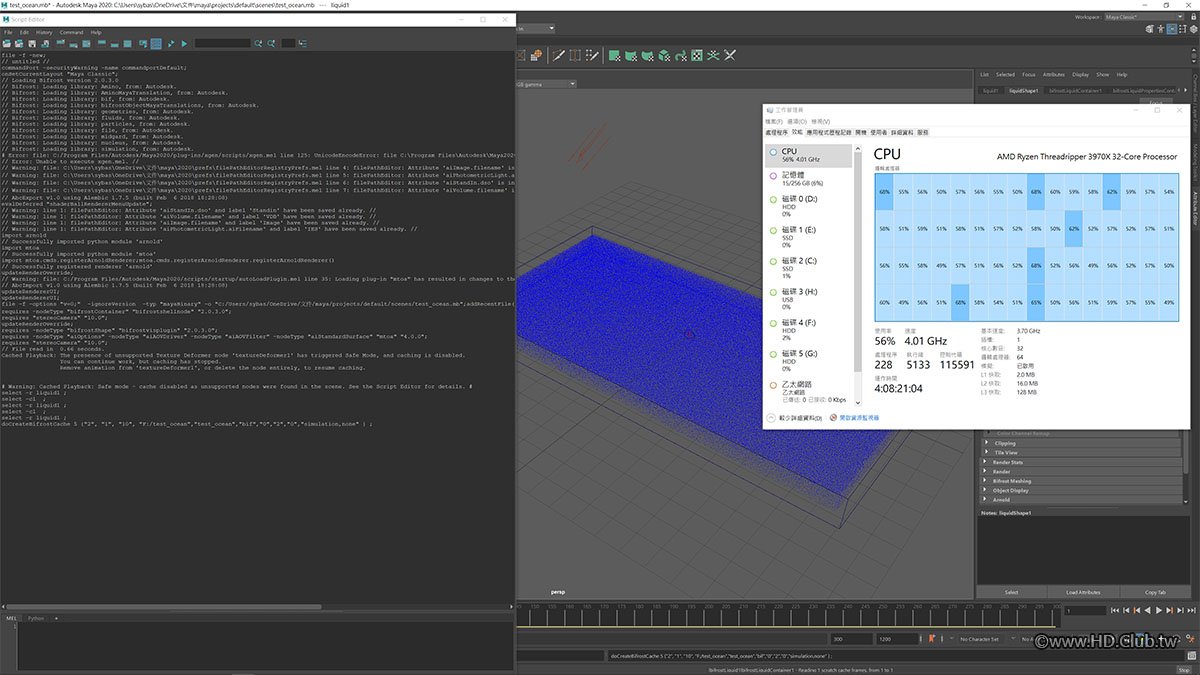Click play forwards in playback controls
Image resolution: width=1200 pixels, height=675 pixels.
[1159, 610]
